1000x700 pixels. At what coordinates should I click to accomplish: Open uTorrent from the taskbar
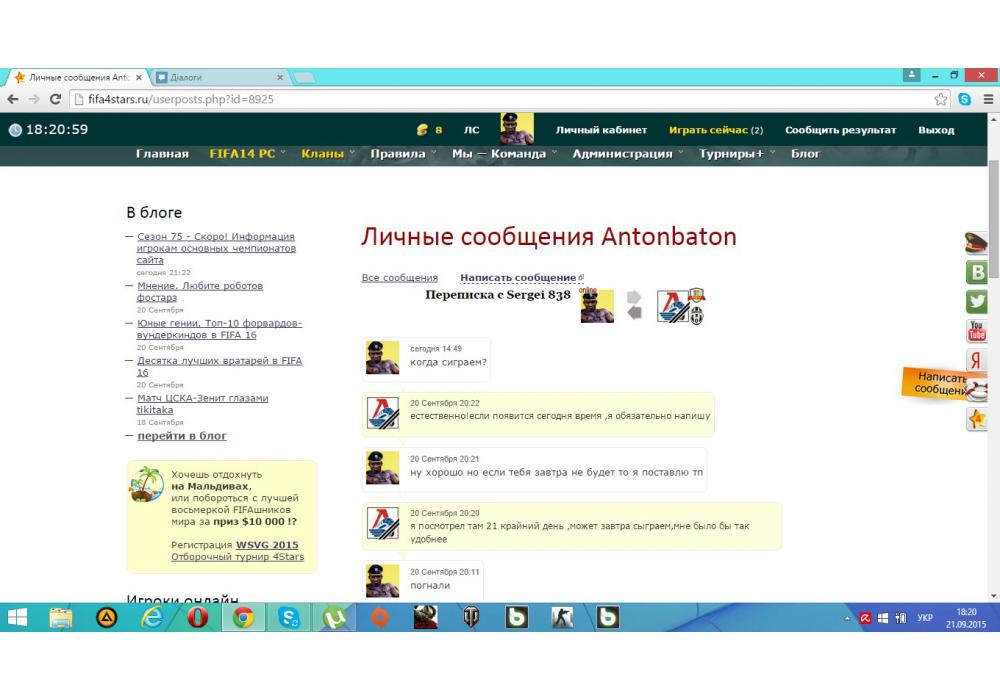(x=335, y=618)
